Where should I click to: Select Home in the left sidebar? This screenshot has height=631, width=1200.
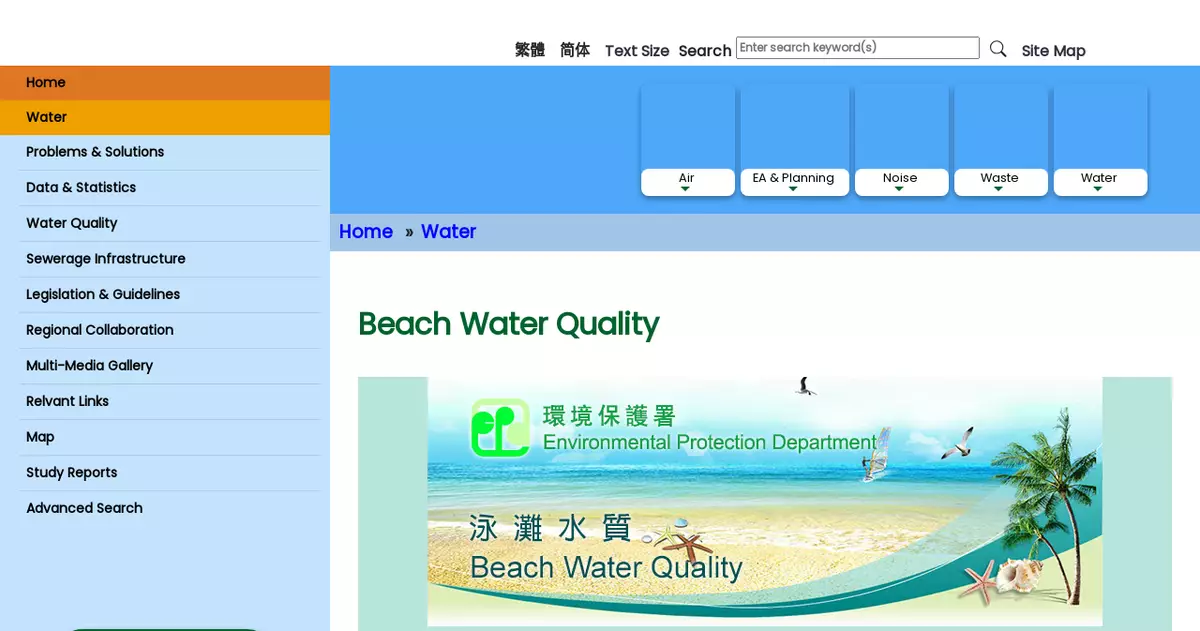[46, 83]
